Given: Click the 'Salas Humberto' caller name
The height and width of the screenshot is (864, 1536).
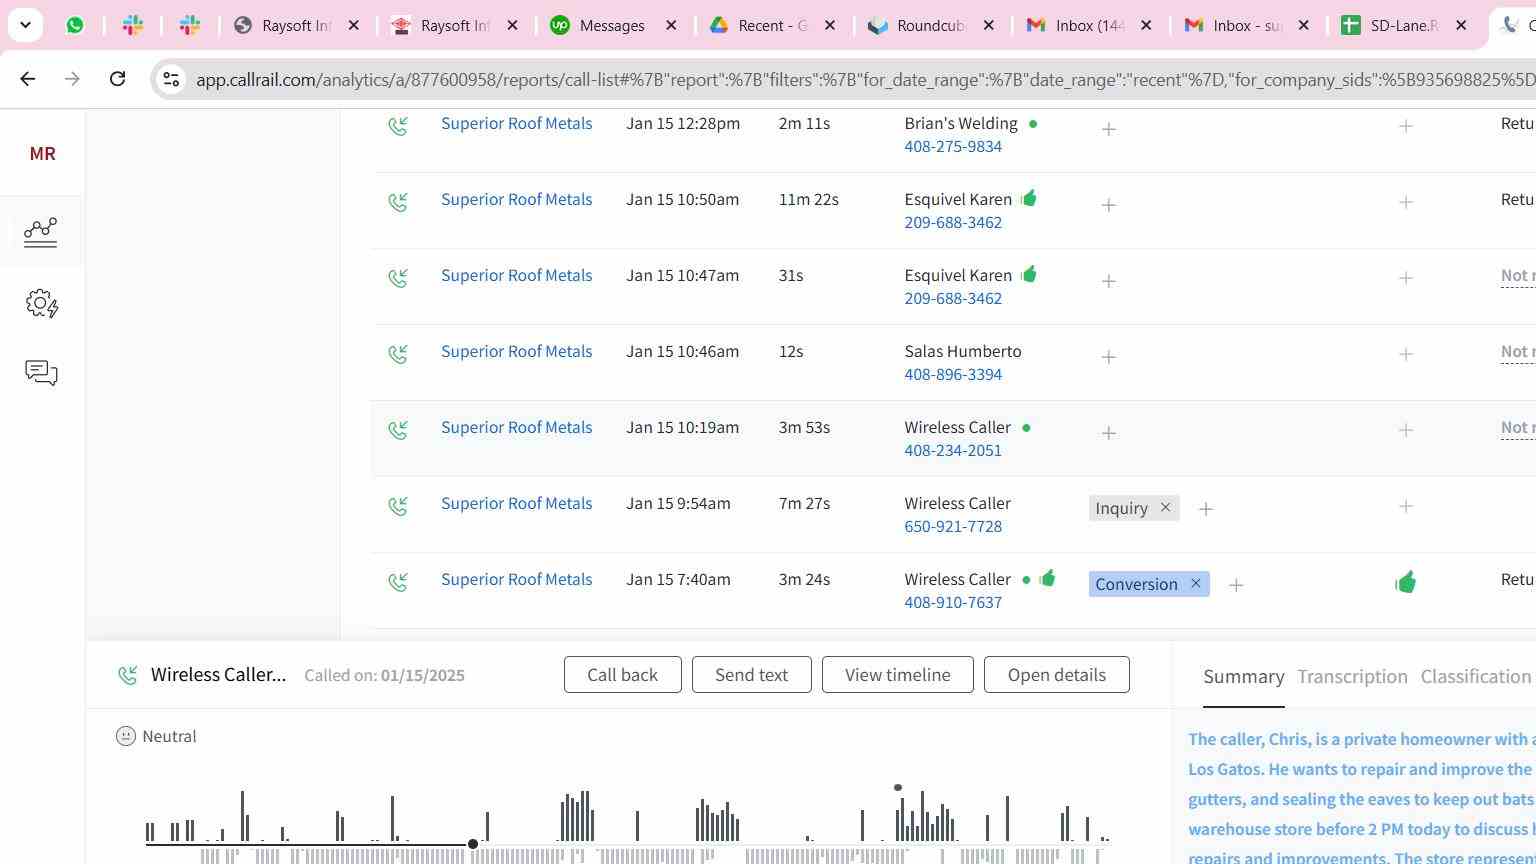Looking at the screenshot, I should click(x=963, y=352).
